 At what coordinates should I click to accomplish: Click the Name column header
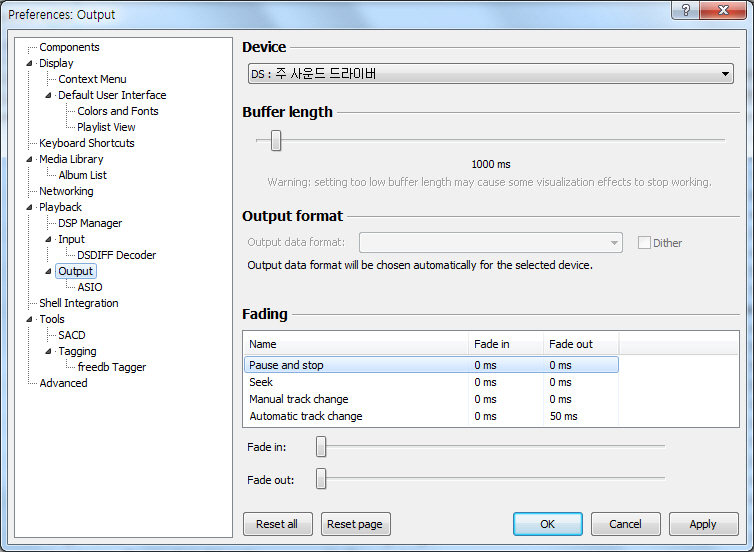click(x=355, y=344)
